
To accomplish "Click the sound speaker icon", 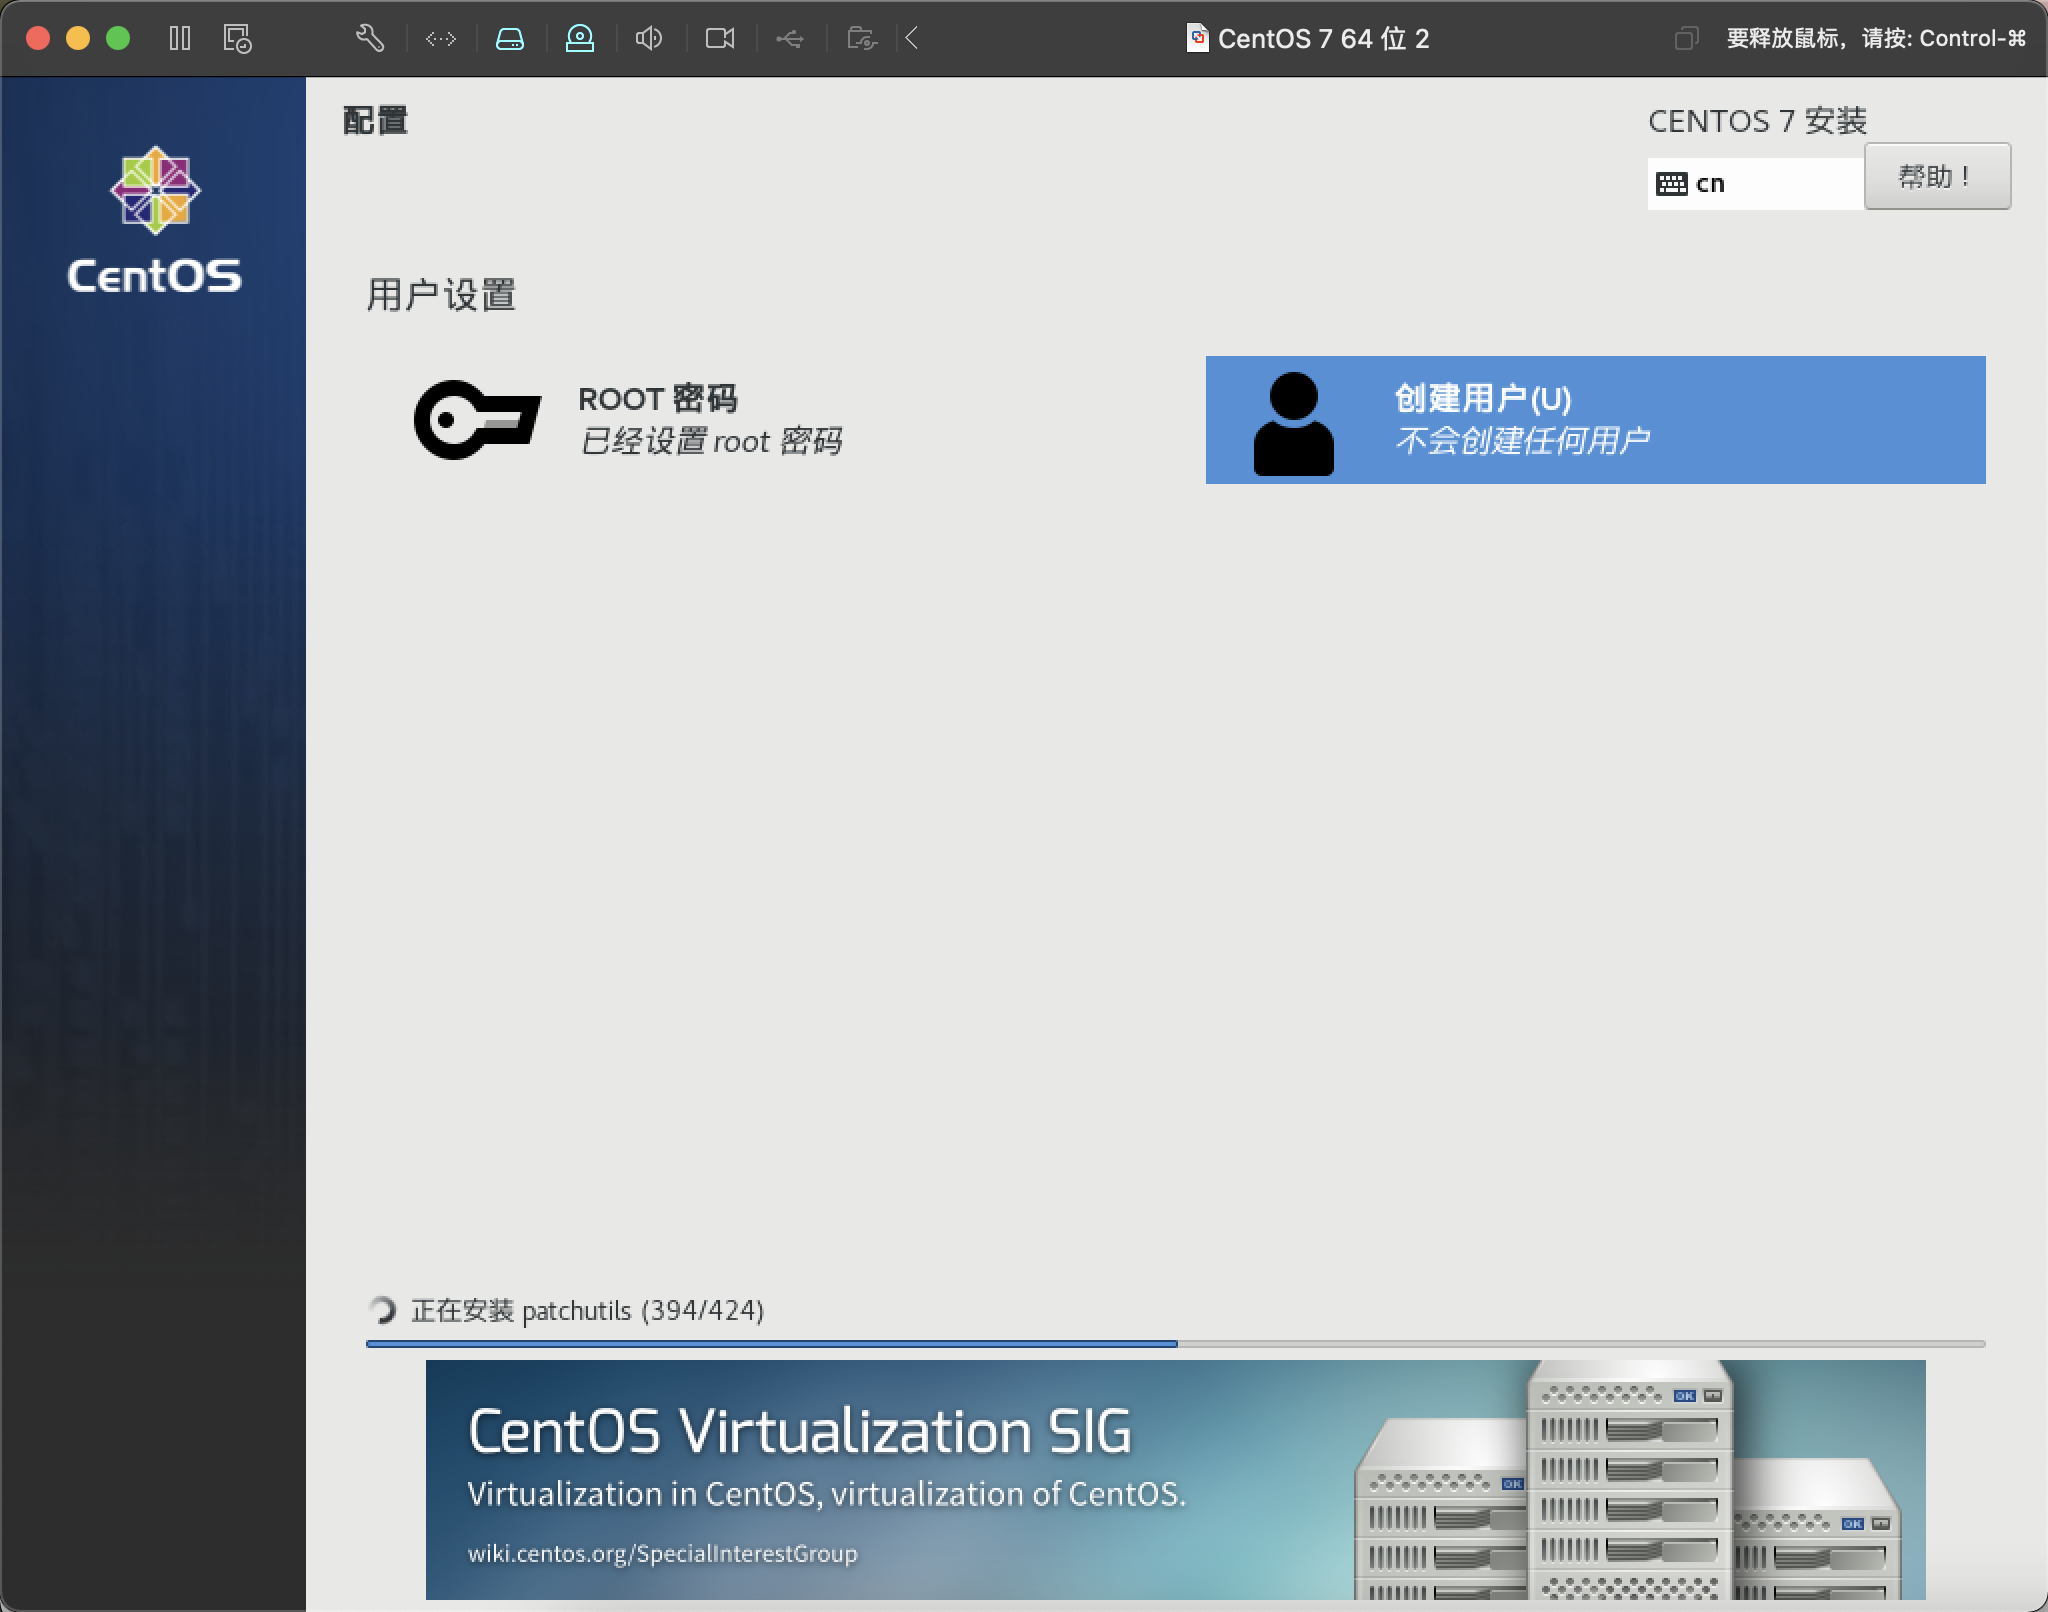I will [649, 39].
